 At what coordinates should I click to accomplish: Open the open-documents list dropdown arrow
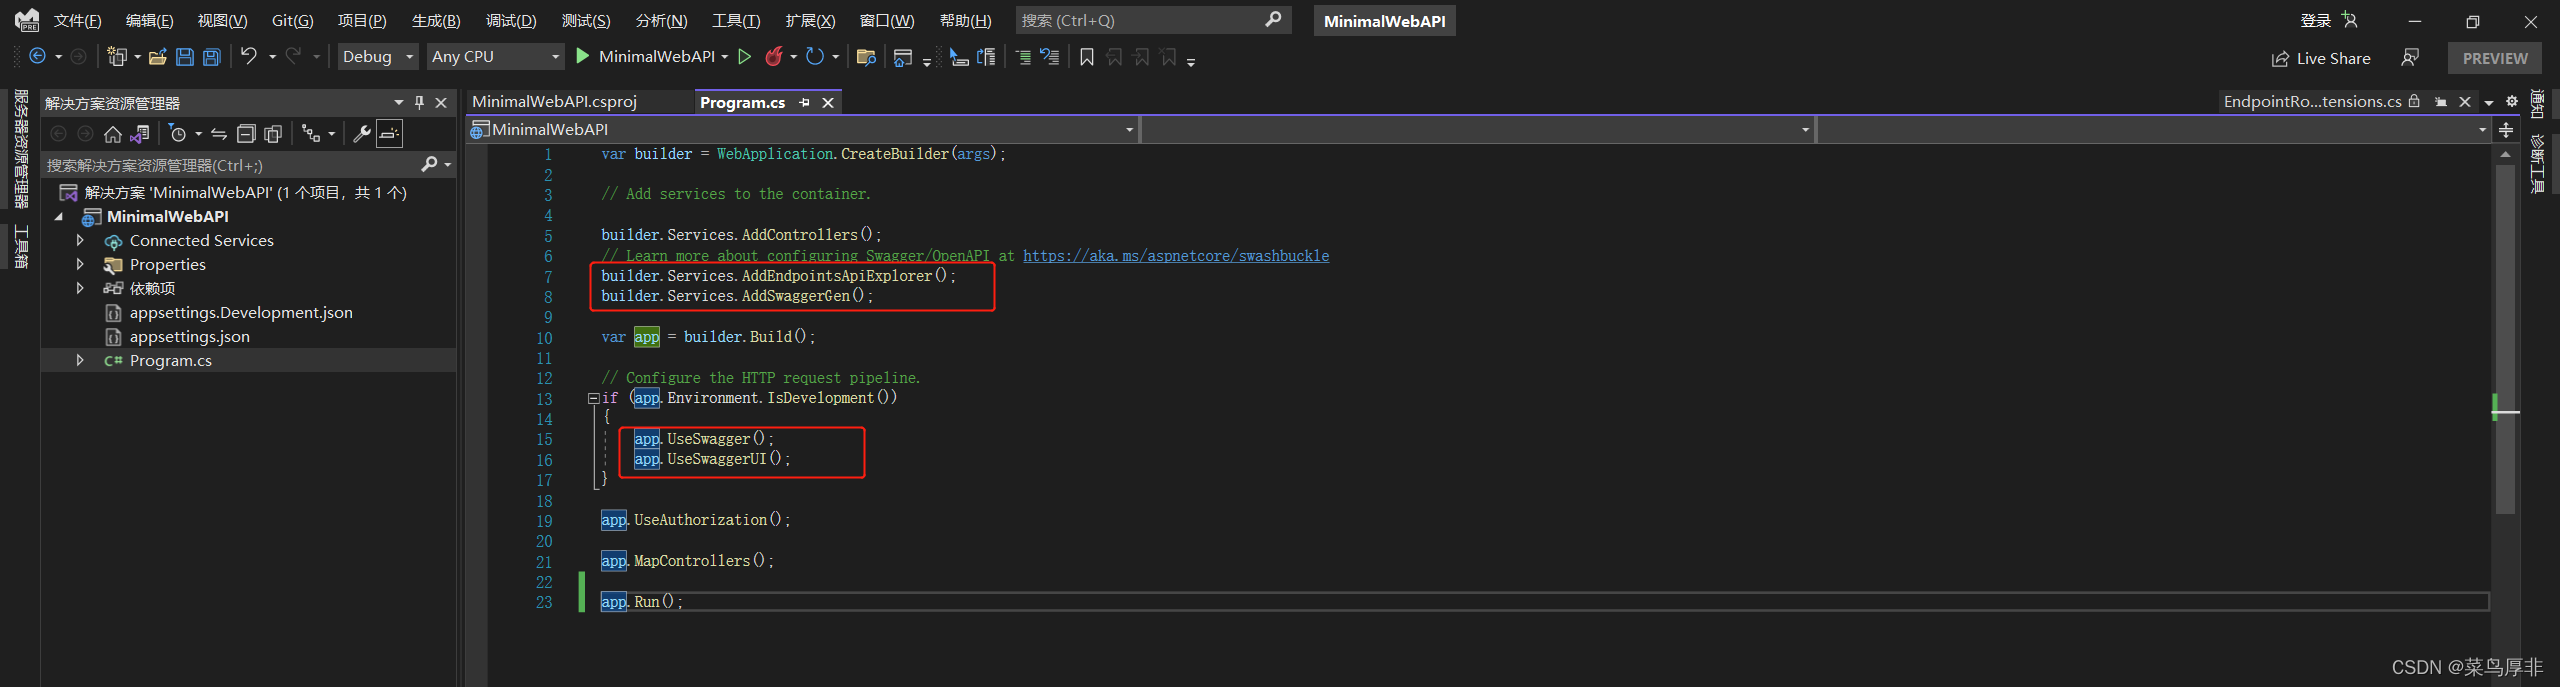point(2489,102)
